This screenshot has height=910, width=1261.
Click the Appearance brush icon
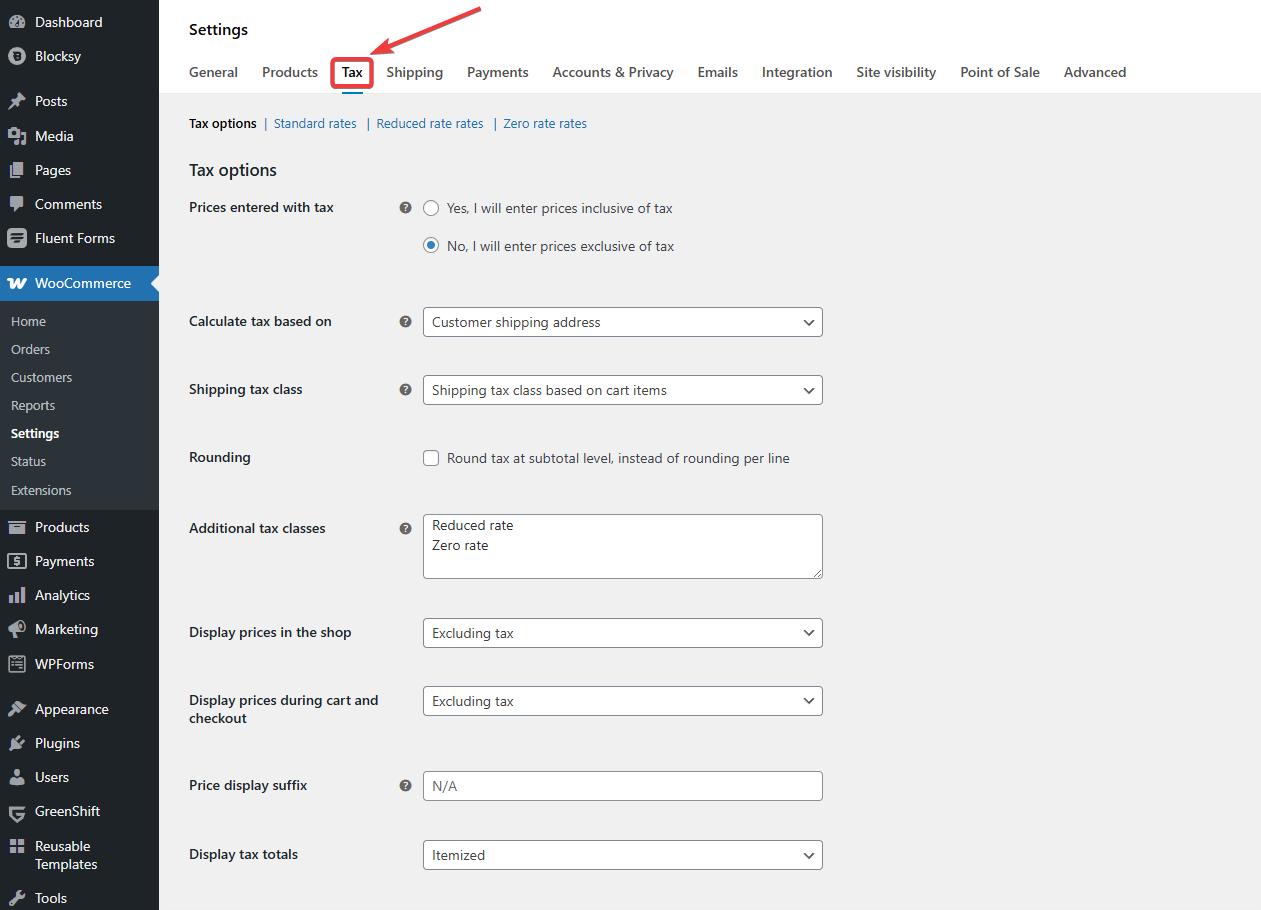(x=17, y=709)
